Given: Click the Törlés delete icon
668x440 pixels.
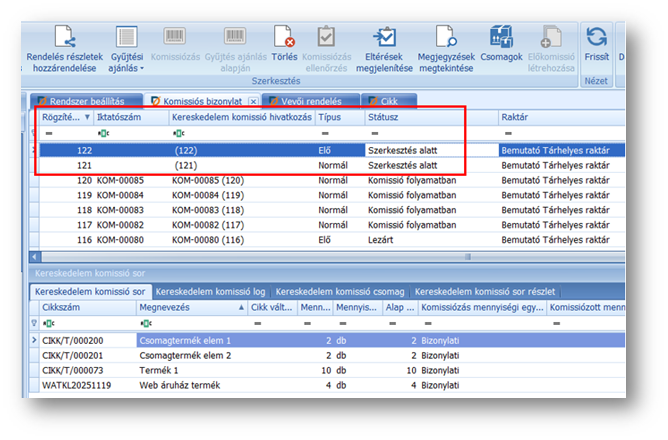Looking at the screenshot, I should click(284, 38).
